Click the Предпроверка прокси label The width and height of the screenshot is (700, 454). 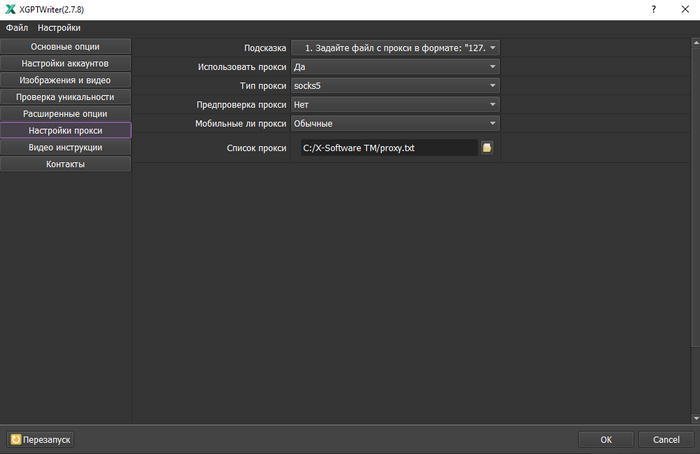[x=241, y=104]
